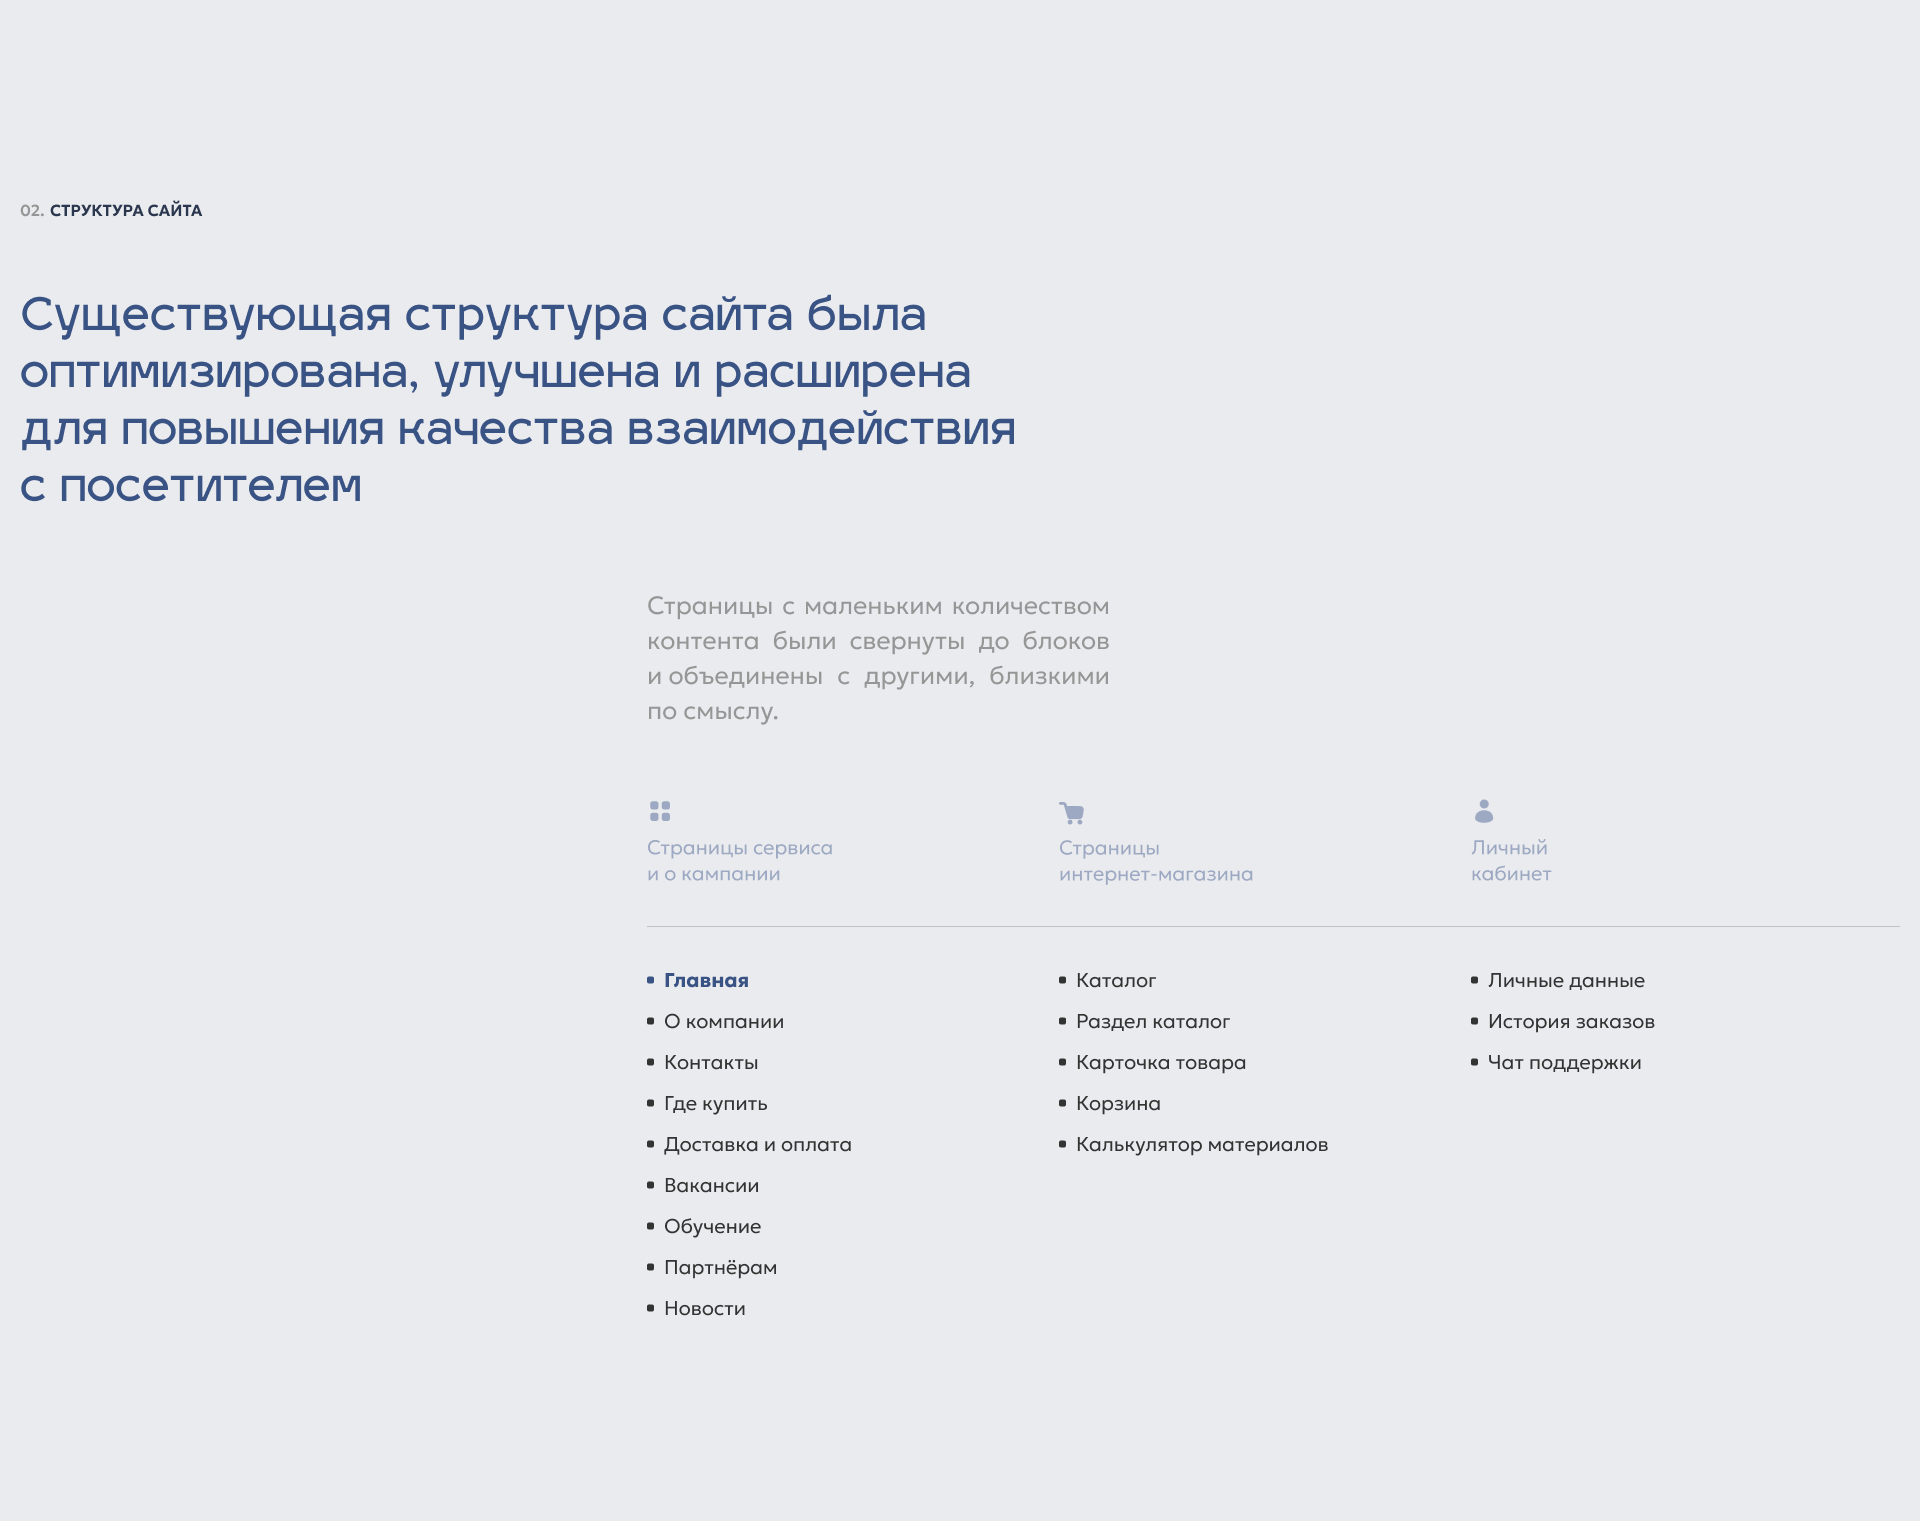Click the Где купить item
1920x1521 pixels.
715,1104
